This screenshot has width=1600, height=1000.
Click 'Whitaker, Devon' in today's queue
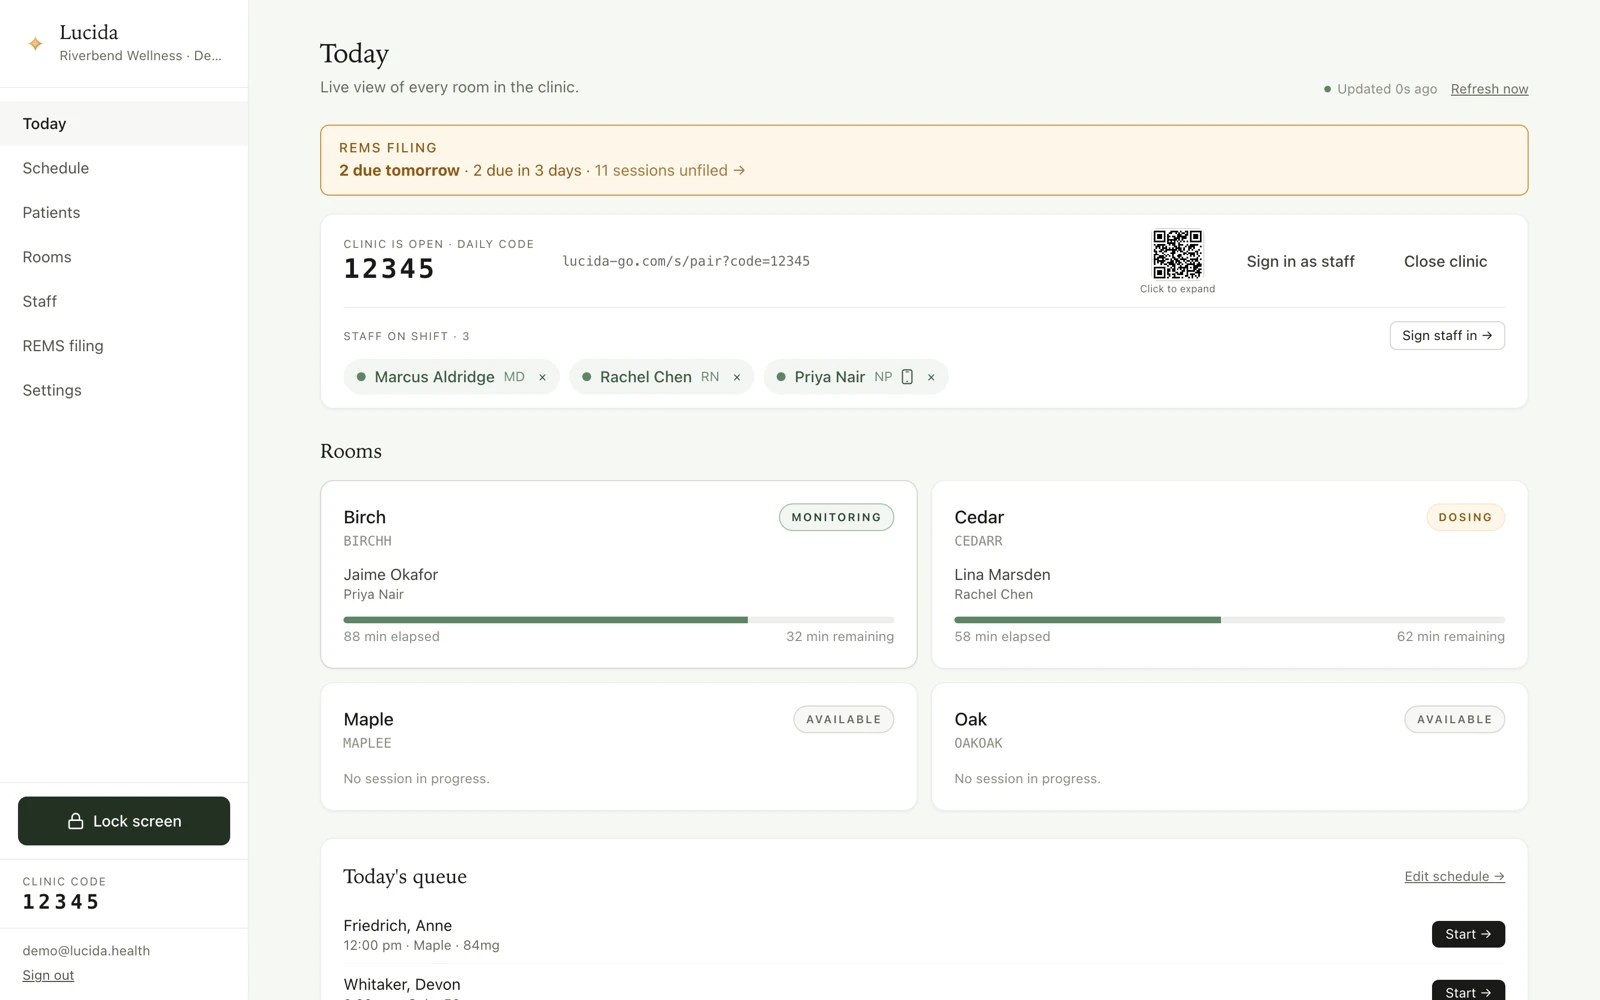[401, 984]
